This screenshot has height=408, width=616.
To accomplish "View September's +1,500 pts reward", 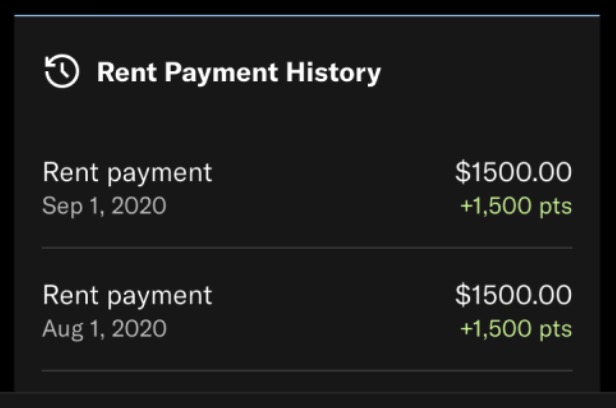I will click(x=516, y=206).
